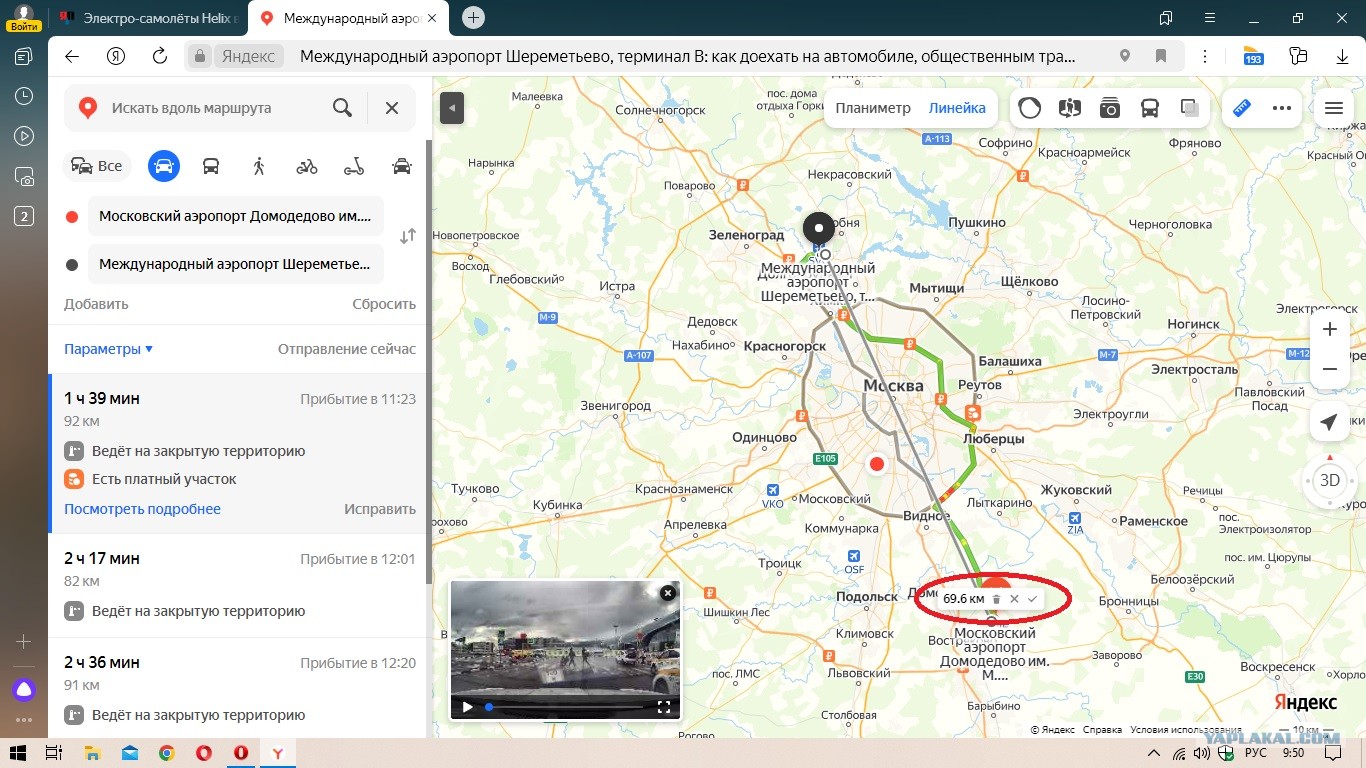Show all route types with Все

(x=97, y=166)
